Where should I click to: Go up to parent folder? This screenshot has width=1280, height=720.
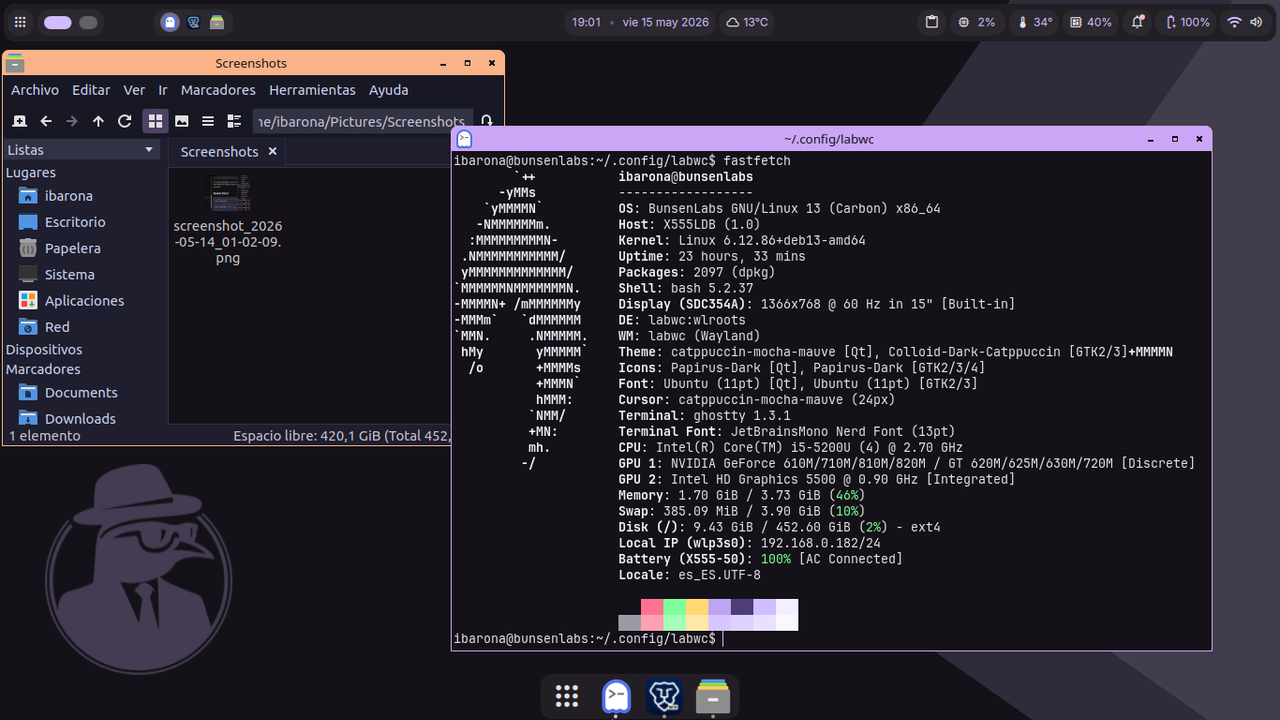pyautogui.click(x=98, y=121)
